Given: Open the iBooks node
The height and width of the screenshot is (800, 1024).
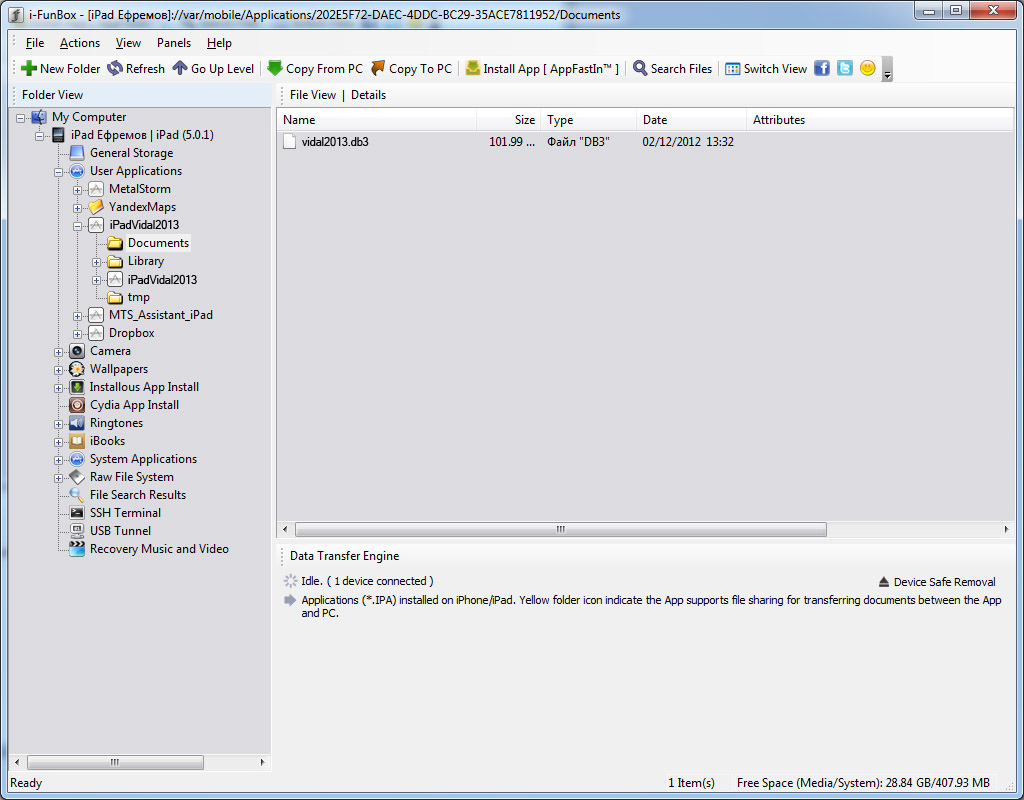Looking at the screenshot, I should [x=107, y=441].
